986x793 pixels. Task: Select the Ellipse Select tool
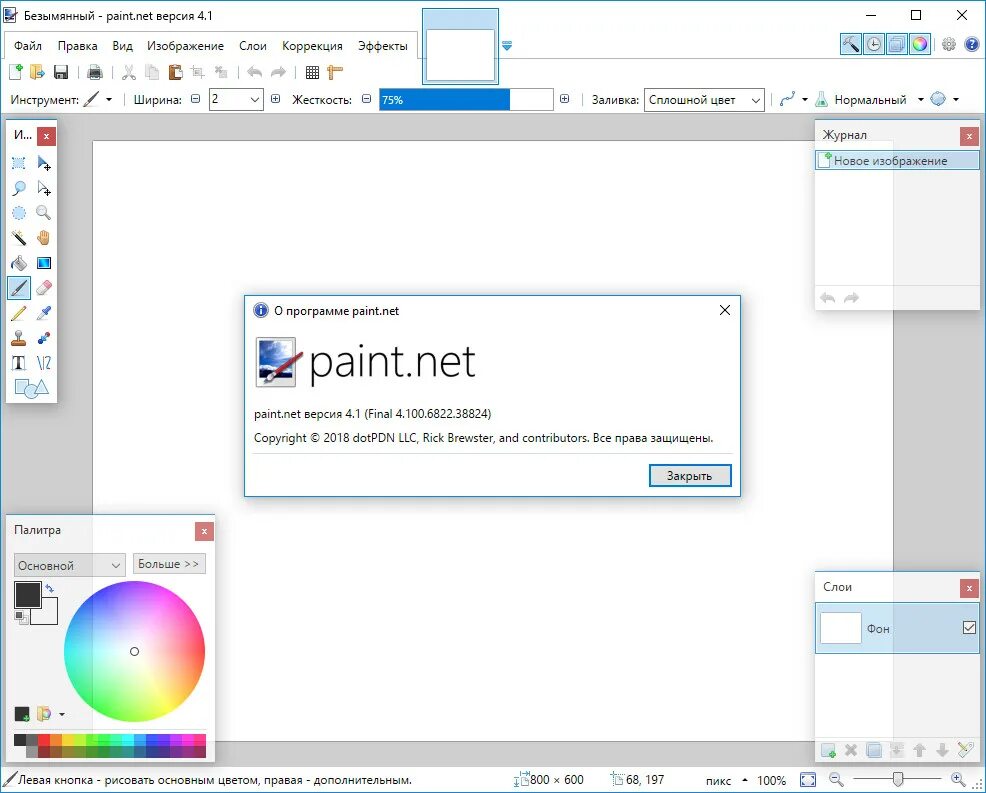click(19, 213)
